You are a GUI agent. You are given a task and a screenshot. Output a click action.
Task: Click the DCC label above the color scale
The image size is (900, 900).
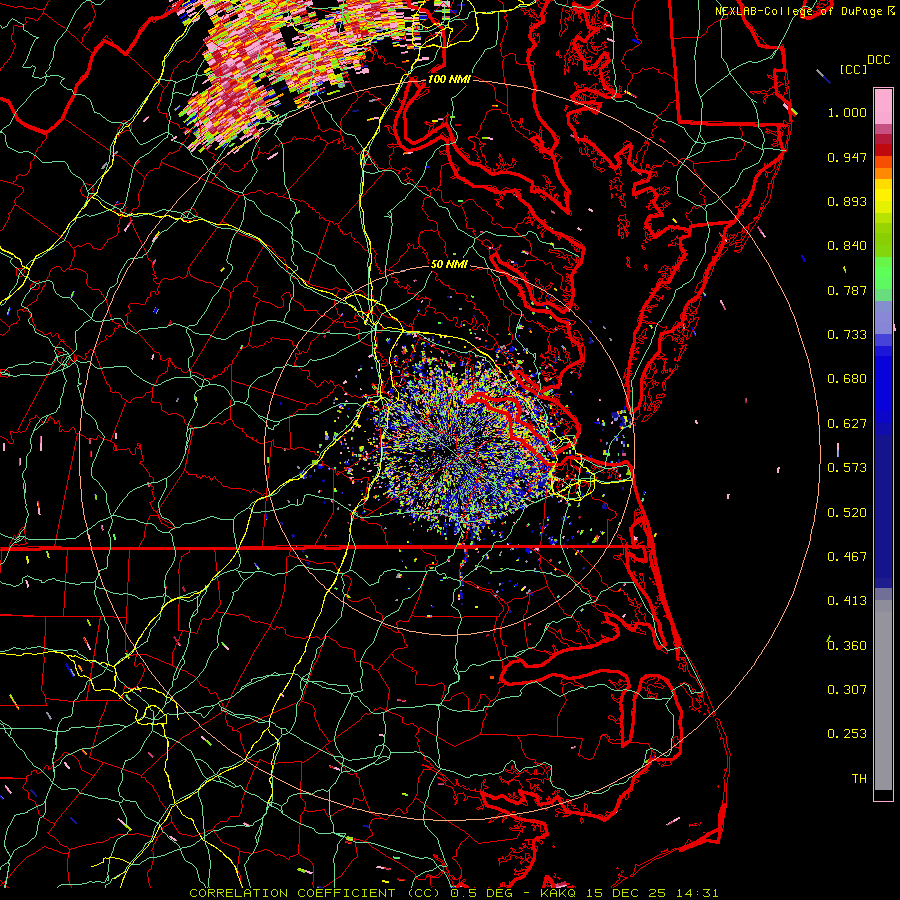pos(879,60)
